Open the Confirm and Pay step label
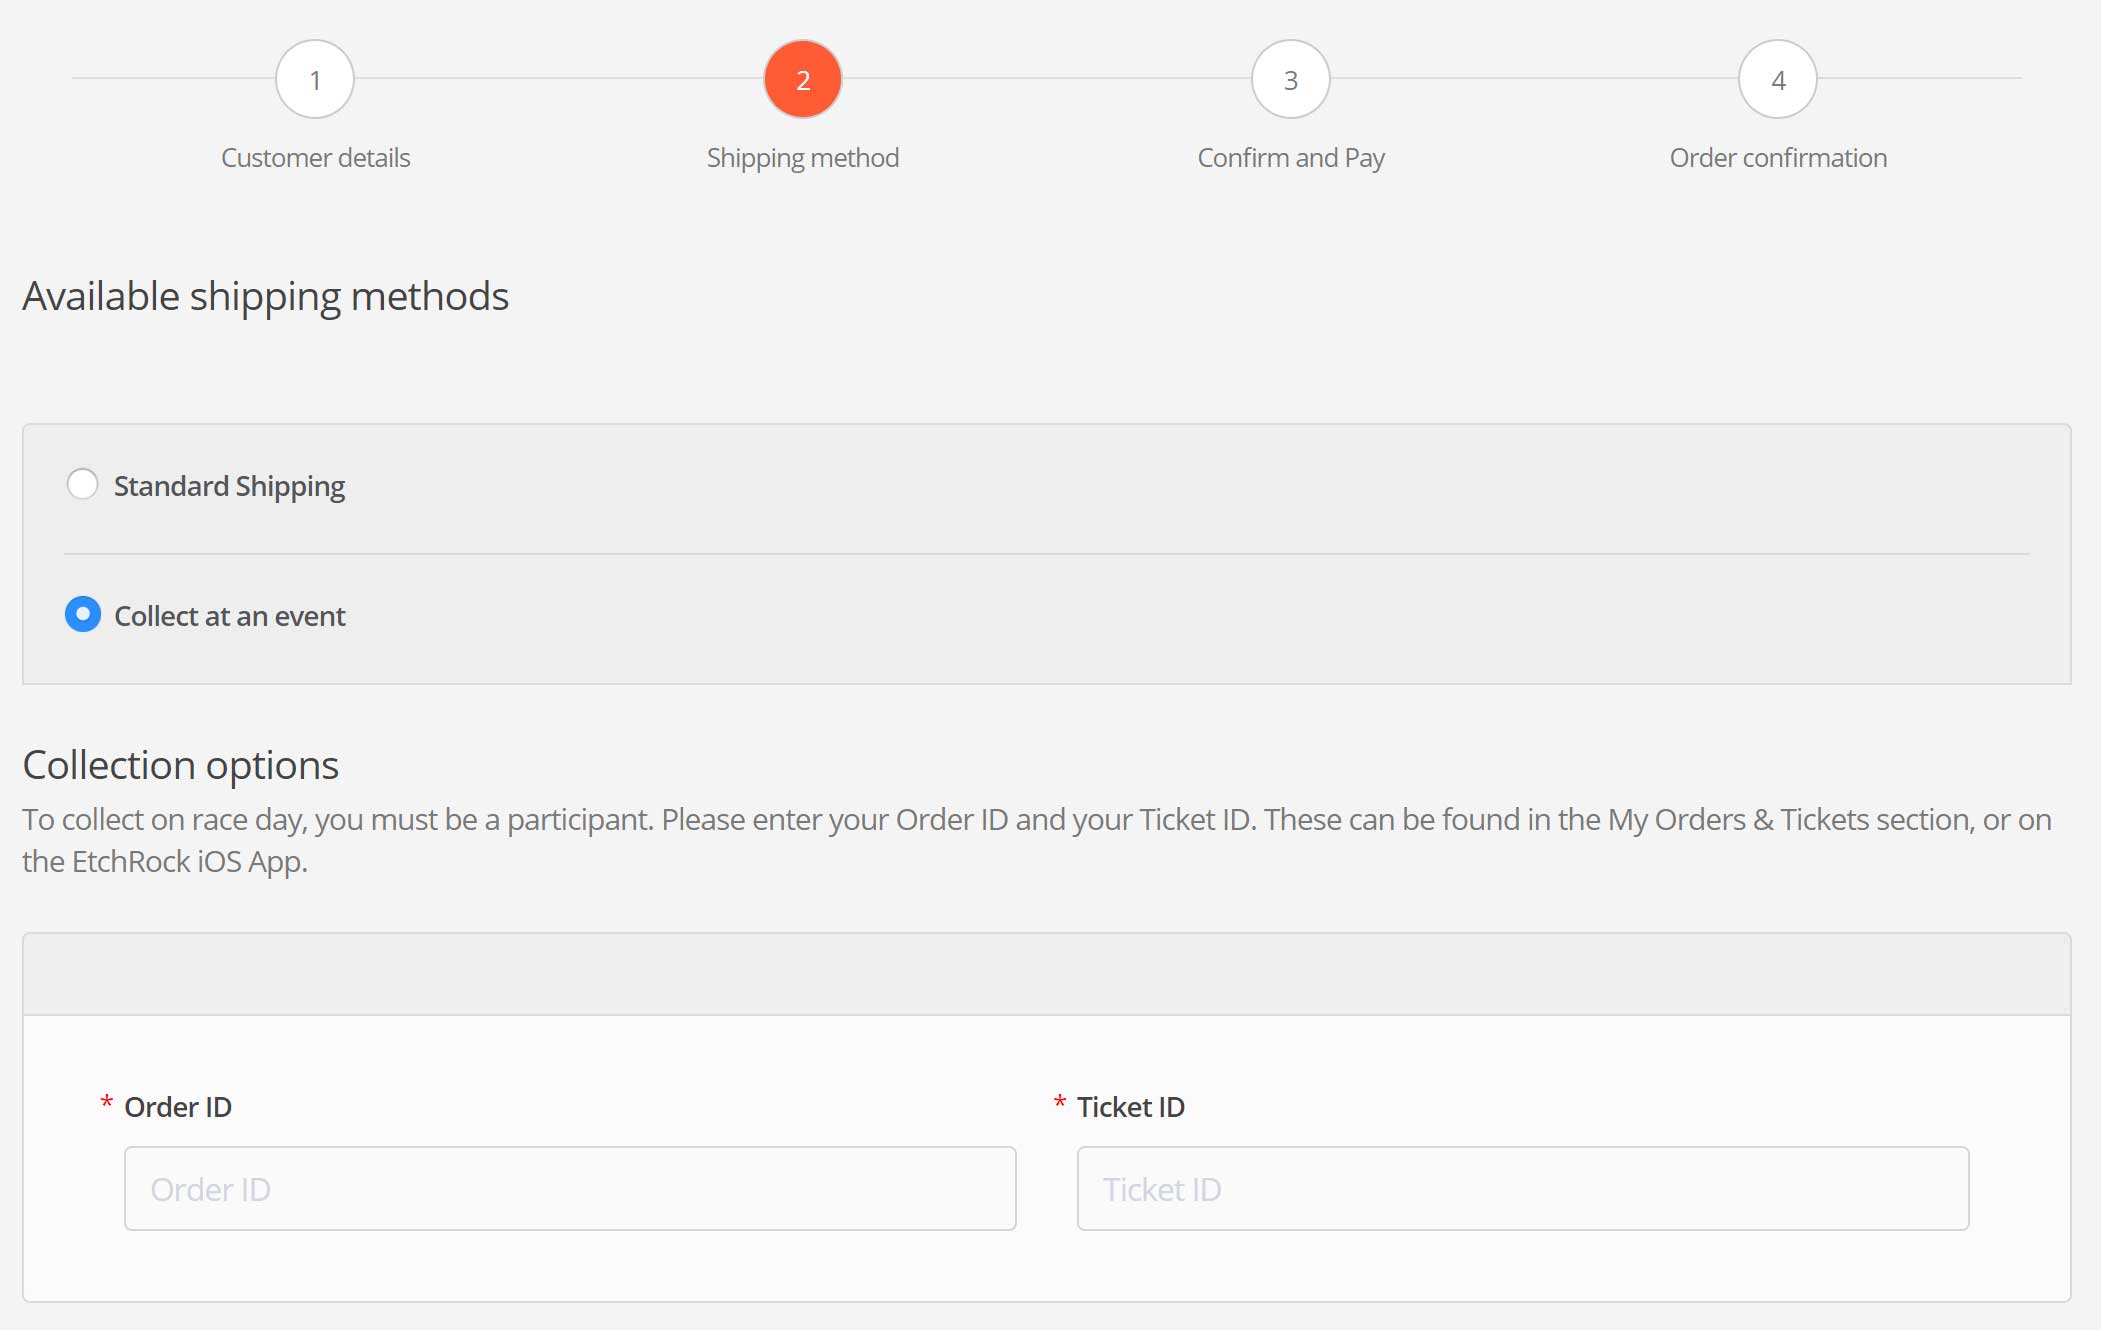Screen dimensions: 2101x1330 [1290, 158]
